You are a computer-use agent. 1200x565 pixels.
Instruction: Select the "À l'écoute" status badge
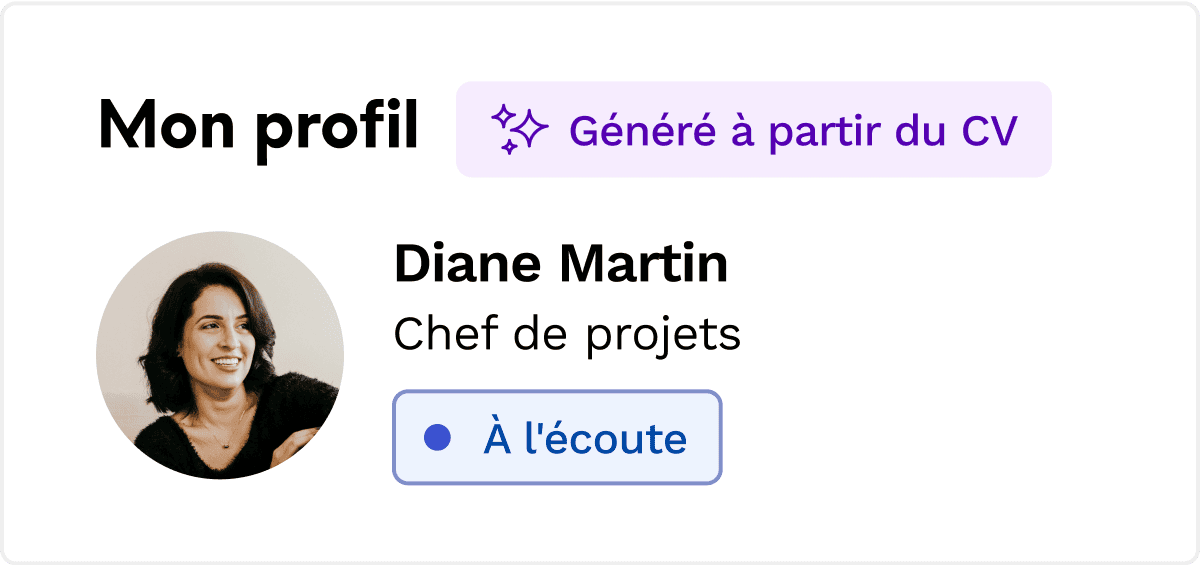point(557,438)
